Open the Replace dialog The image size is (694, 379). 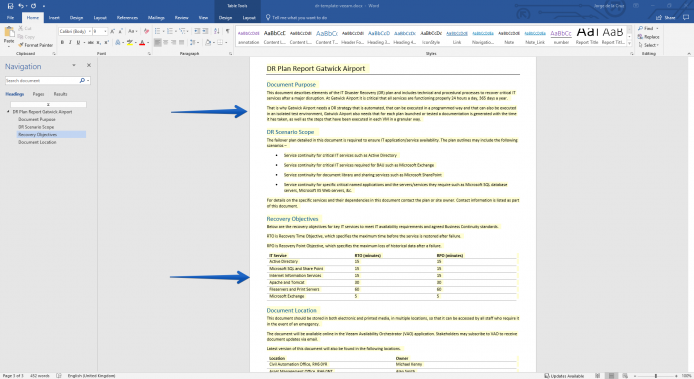point(648,37)
